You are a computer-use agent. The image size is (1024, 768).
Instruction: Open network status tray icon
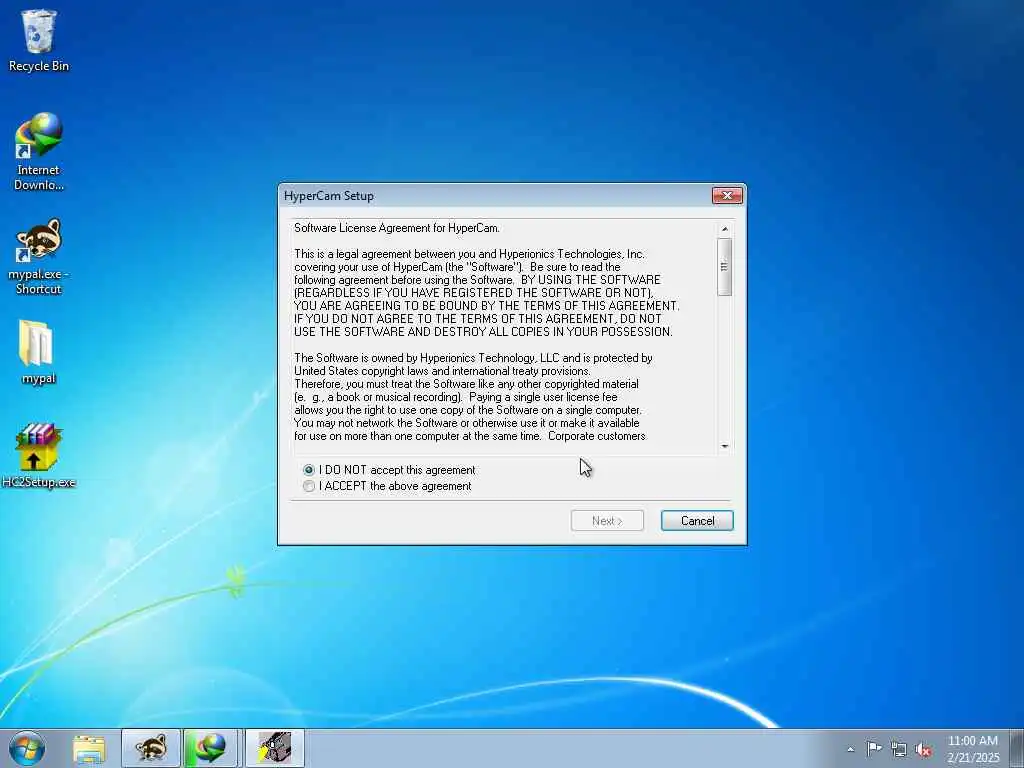click(x=899, y=749)
